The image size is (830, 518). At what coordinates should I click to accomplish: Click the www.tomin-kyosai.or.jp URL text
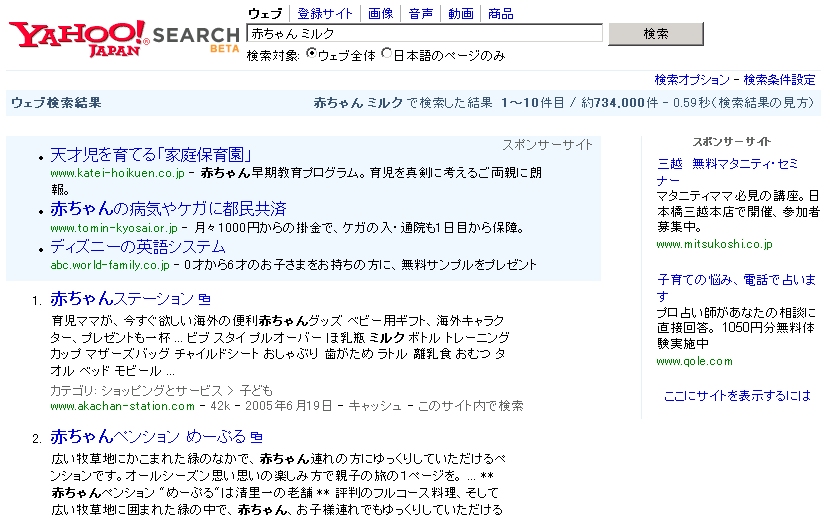(x=114, y=228)
